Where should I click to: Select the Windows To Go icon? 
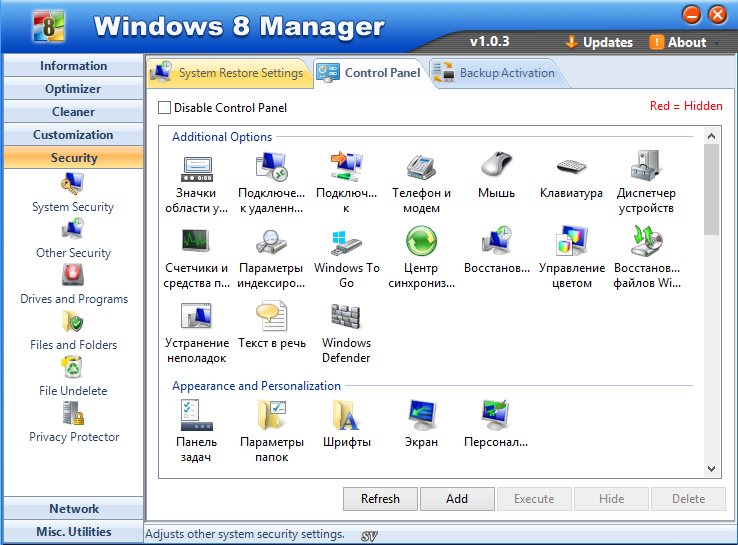(x=346, y=243)
